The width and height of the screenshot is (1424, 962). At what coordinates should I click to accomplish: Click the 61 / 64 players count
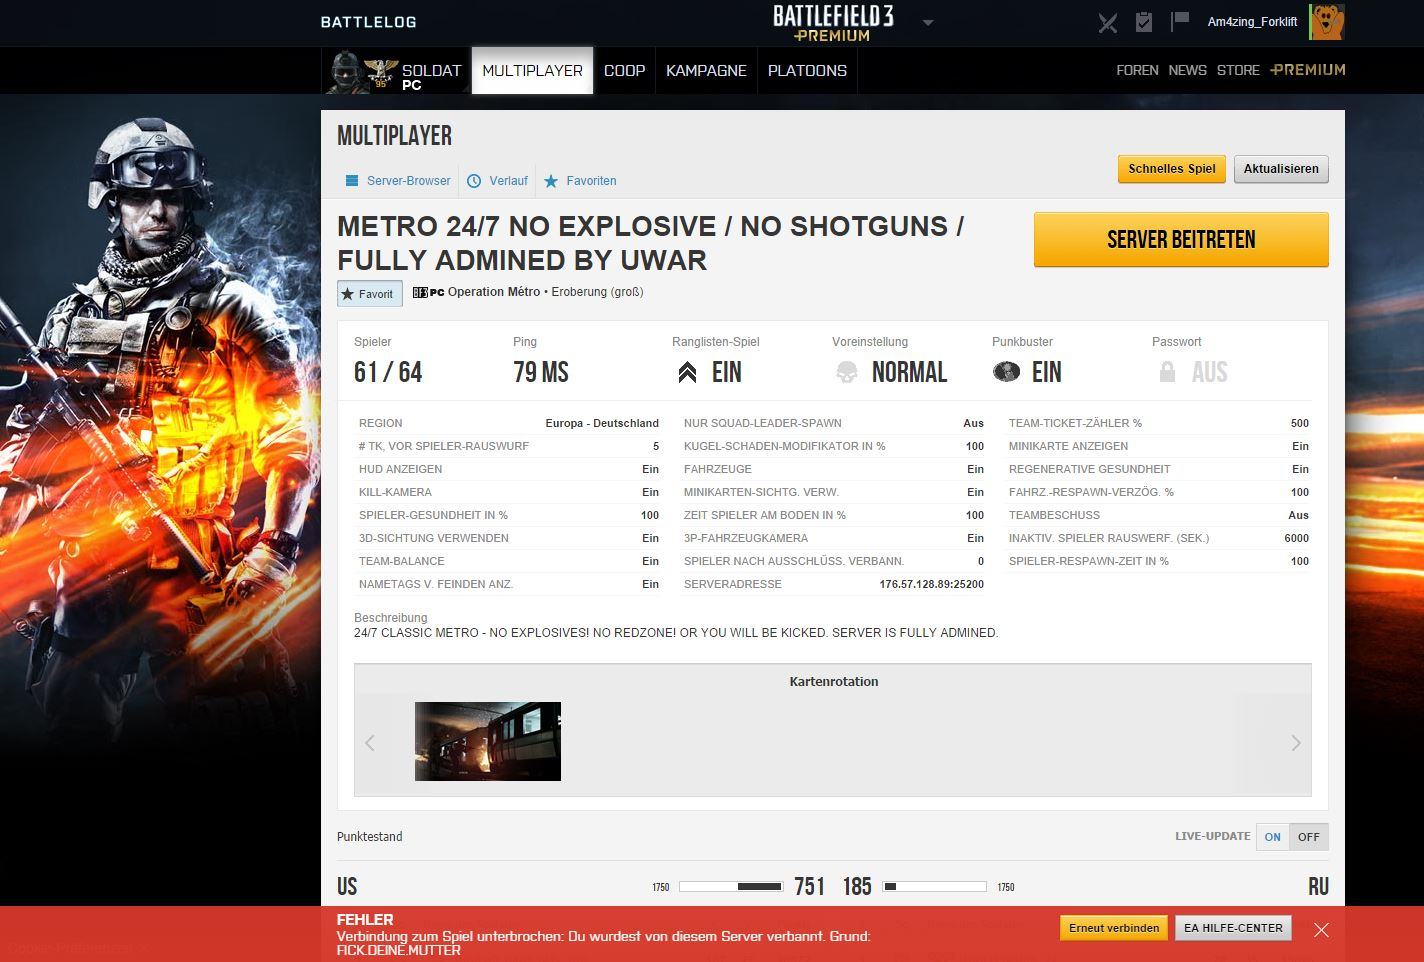click(x=388, y=373)
